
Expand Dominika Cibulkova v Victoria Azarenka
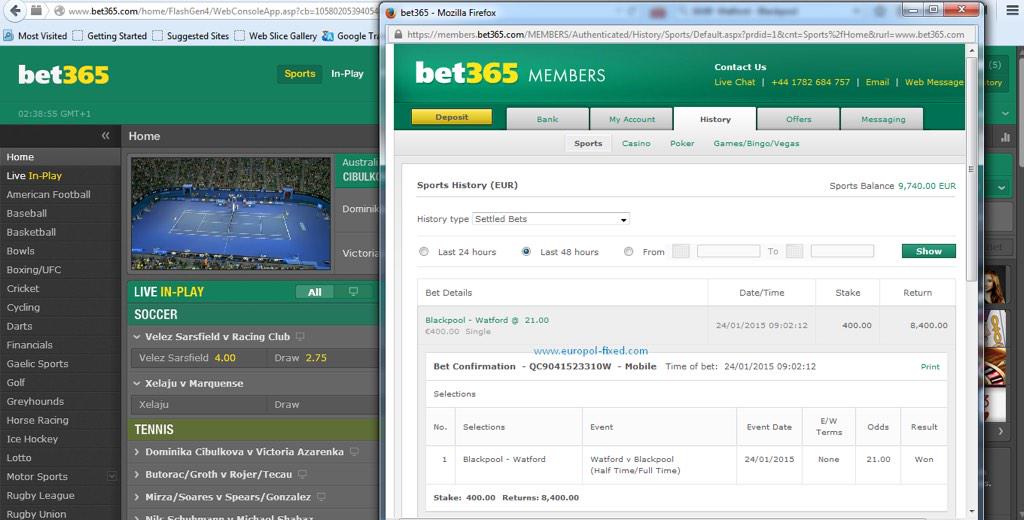click(136, 452)
